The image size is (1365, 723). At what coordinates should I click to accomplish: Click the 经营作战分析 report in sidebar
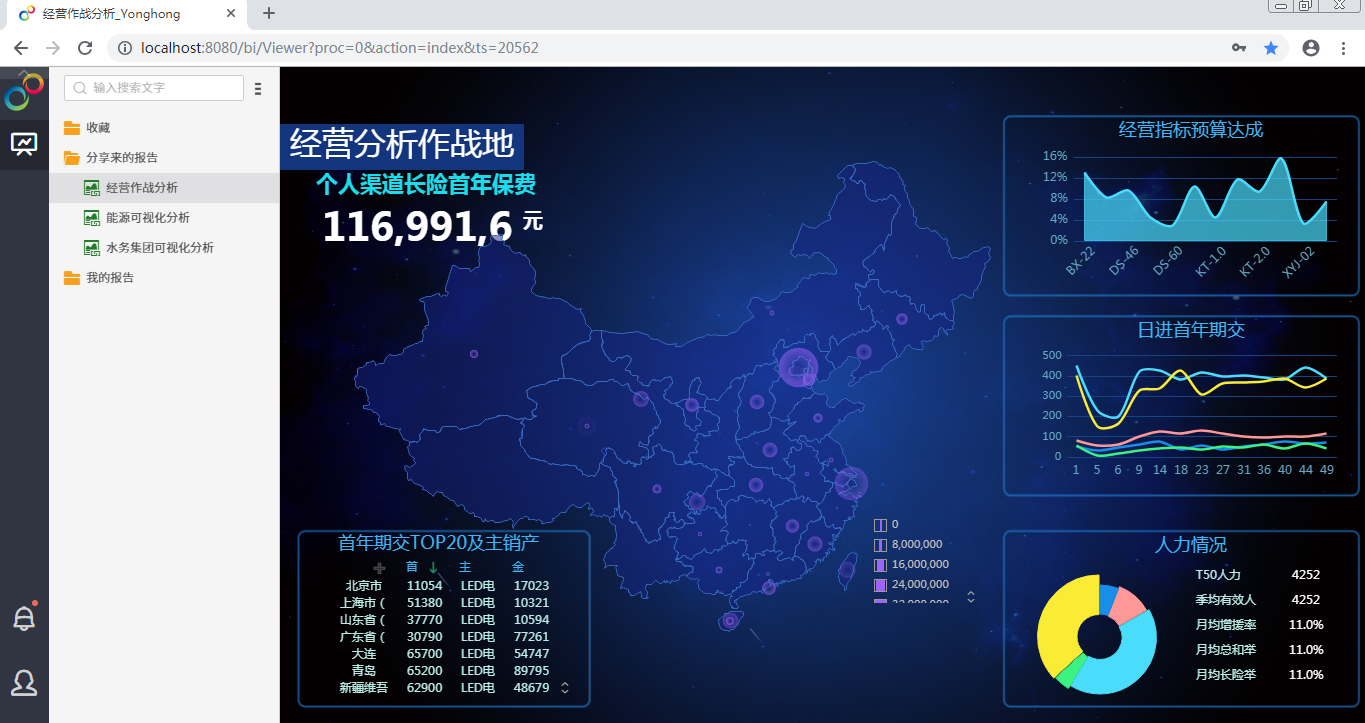[x=141, y=188]
